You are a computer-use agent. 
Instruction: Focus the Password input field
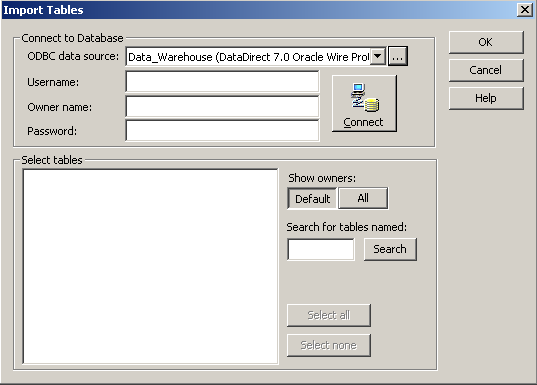222,131
